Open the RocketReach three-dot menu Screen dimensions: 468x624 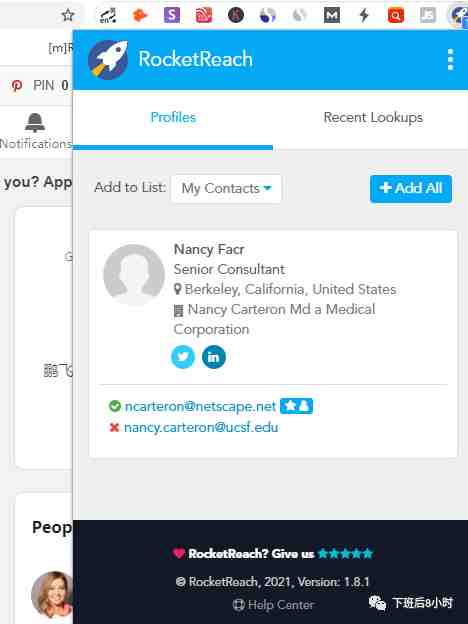tap(450, 60)
